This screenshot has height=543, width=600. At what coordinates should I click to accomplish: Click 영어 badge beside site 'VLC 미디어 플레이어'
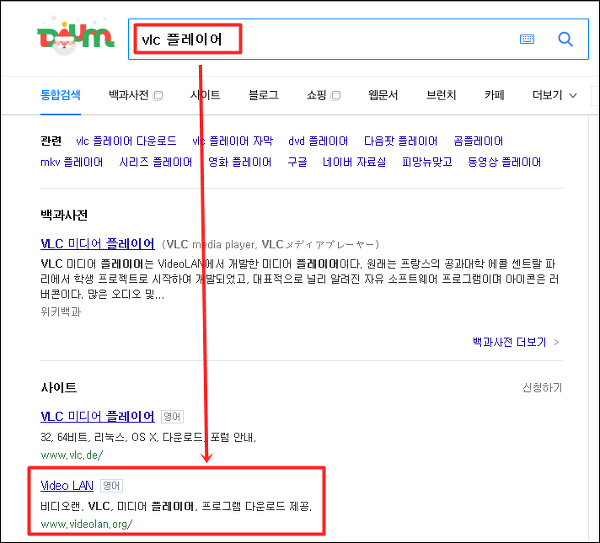point(172,416)
